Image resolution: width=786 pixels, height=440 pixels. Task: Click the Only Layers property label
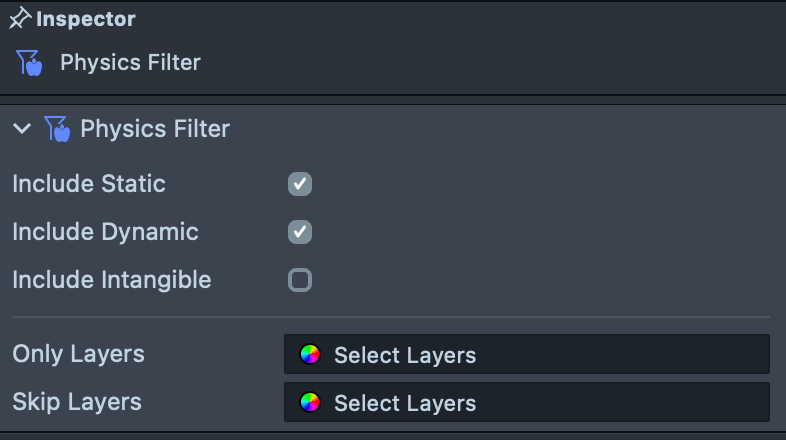pyautogui.click(x=78, y=354)
